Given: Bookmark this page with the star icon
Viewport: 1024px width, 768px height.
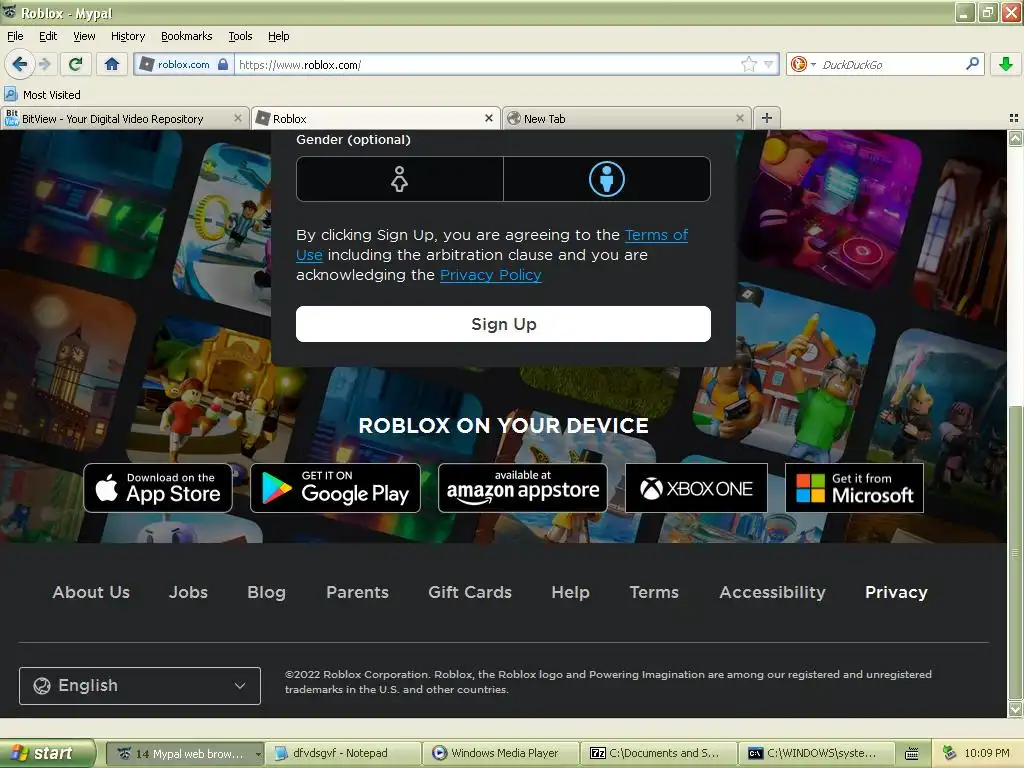Looking at the screenshot, I should tap(748, 64).
